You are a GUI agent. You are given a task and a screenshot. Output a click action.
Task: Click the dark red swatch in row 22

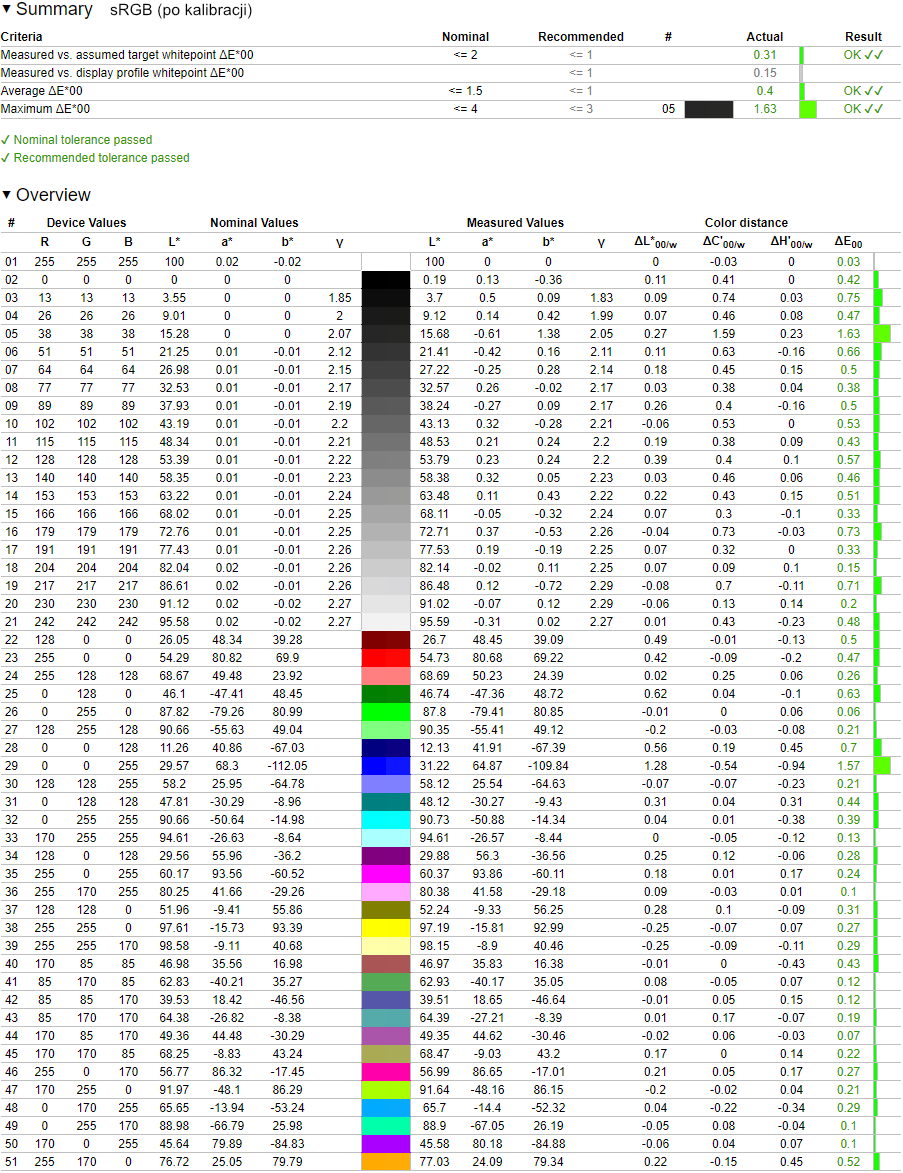tap(386, 640)
